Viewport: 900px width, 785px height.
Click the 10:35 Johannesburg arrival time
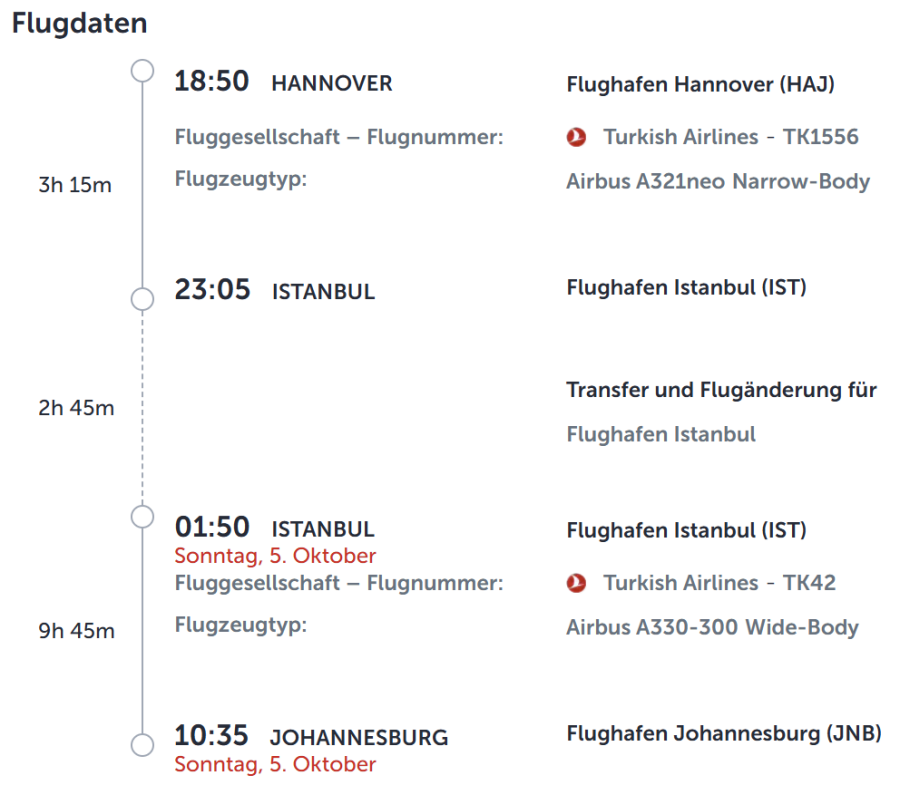coord(212,737)
